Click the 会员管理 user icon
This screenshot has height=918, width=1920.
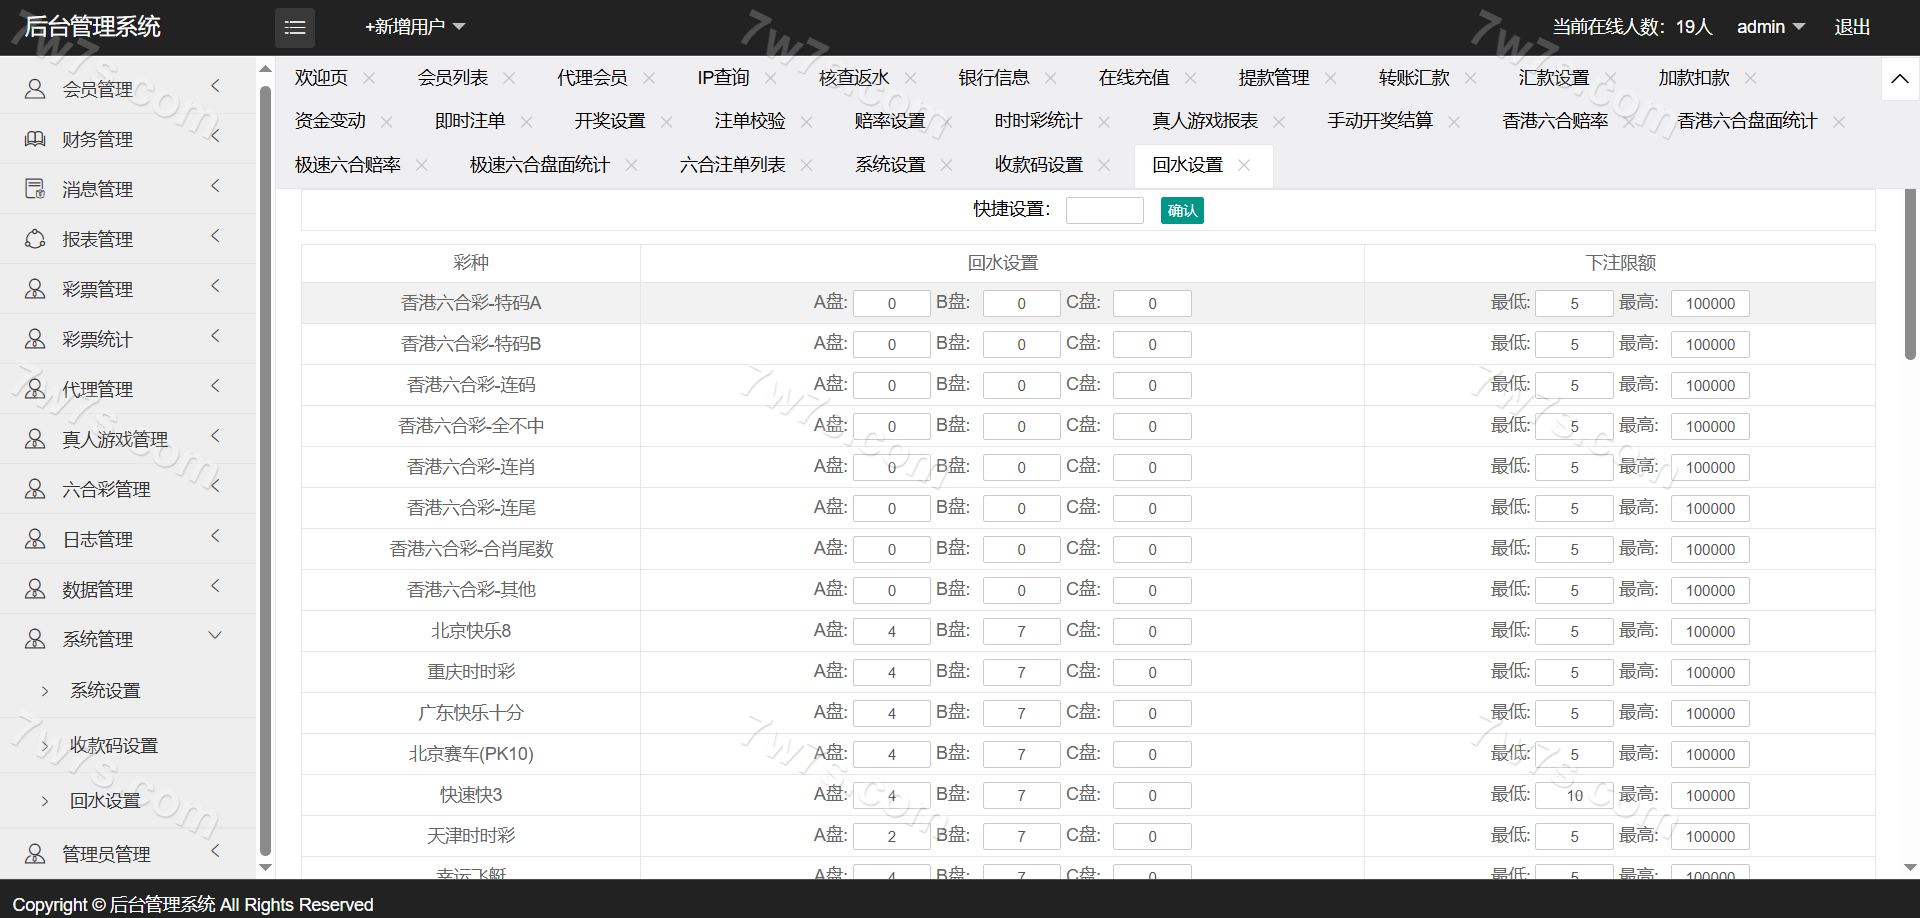coord(35,89)
